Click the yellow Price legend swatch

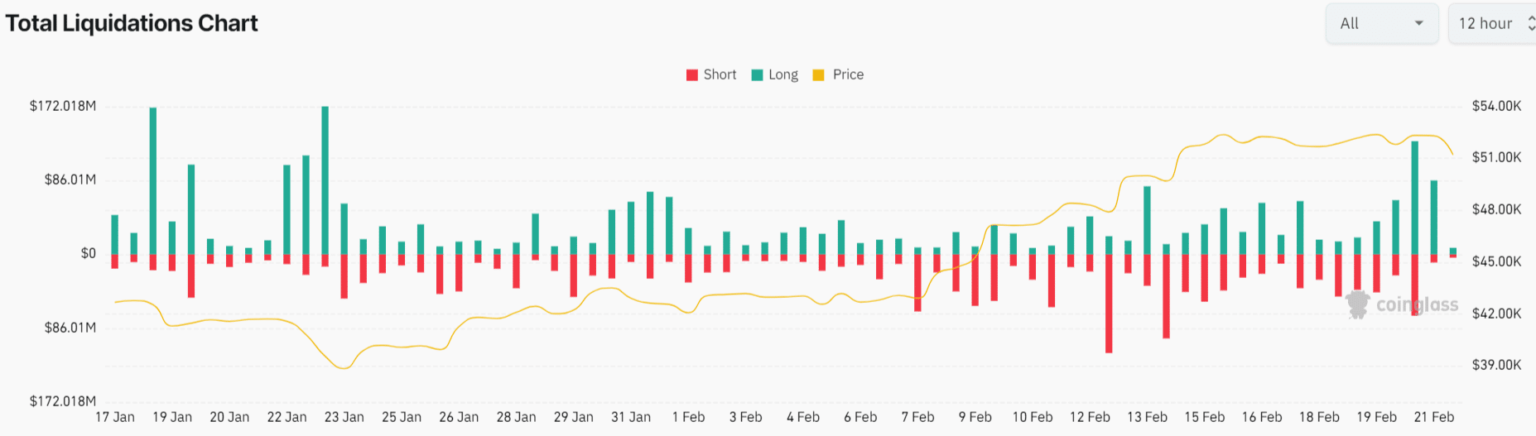click(818, 75)
